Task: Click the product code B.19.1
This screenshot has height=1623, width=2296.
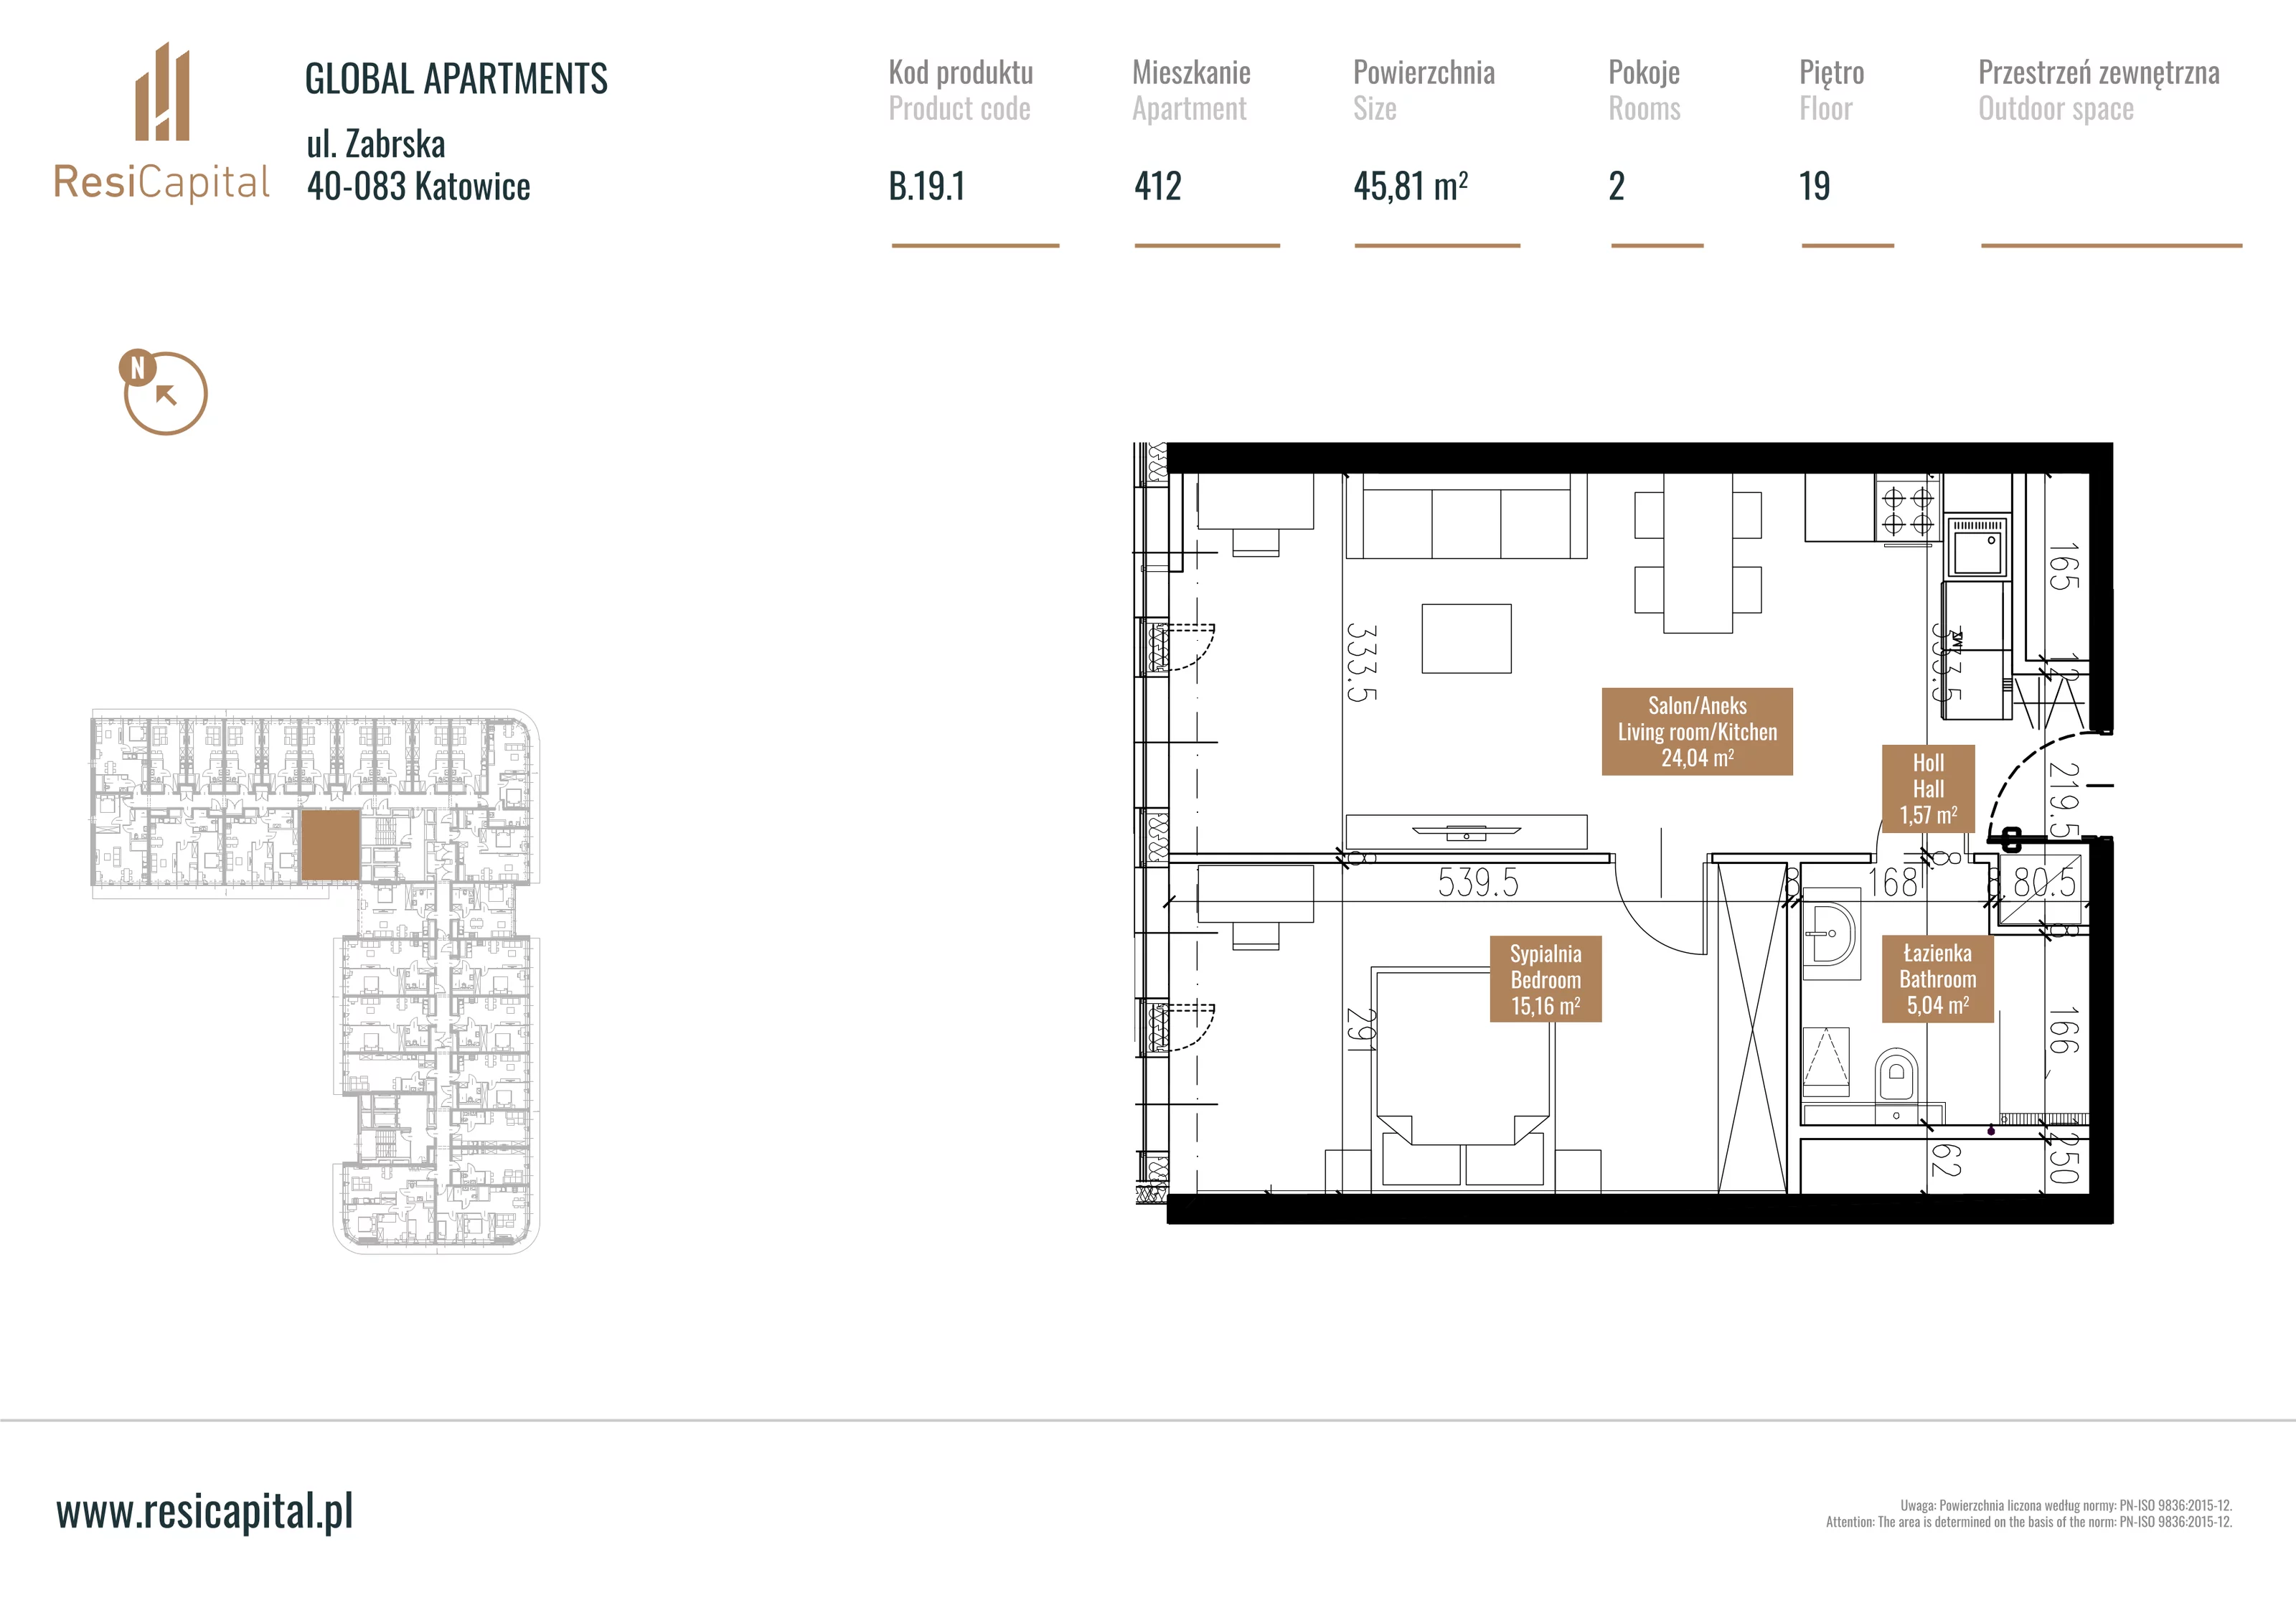Action: (x=927, y=186)
